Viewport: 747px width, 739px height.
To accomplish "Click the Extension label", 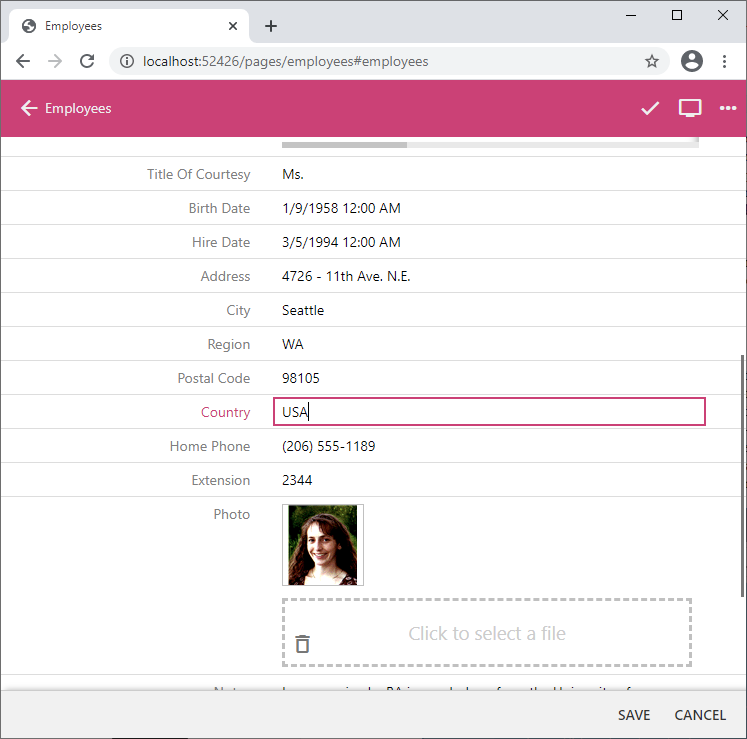I will [x=221, y=480].
